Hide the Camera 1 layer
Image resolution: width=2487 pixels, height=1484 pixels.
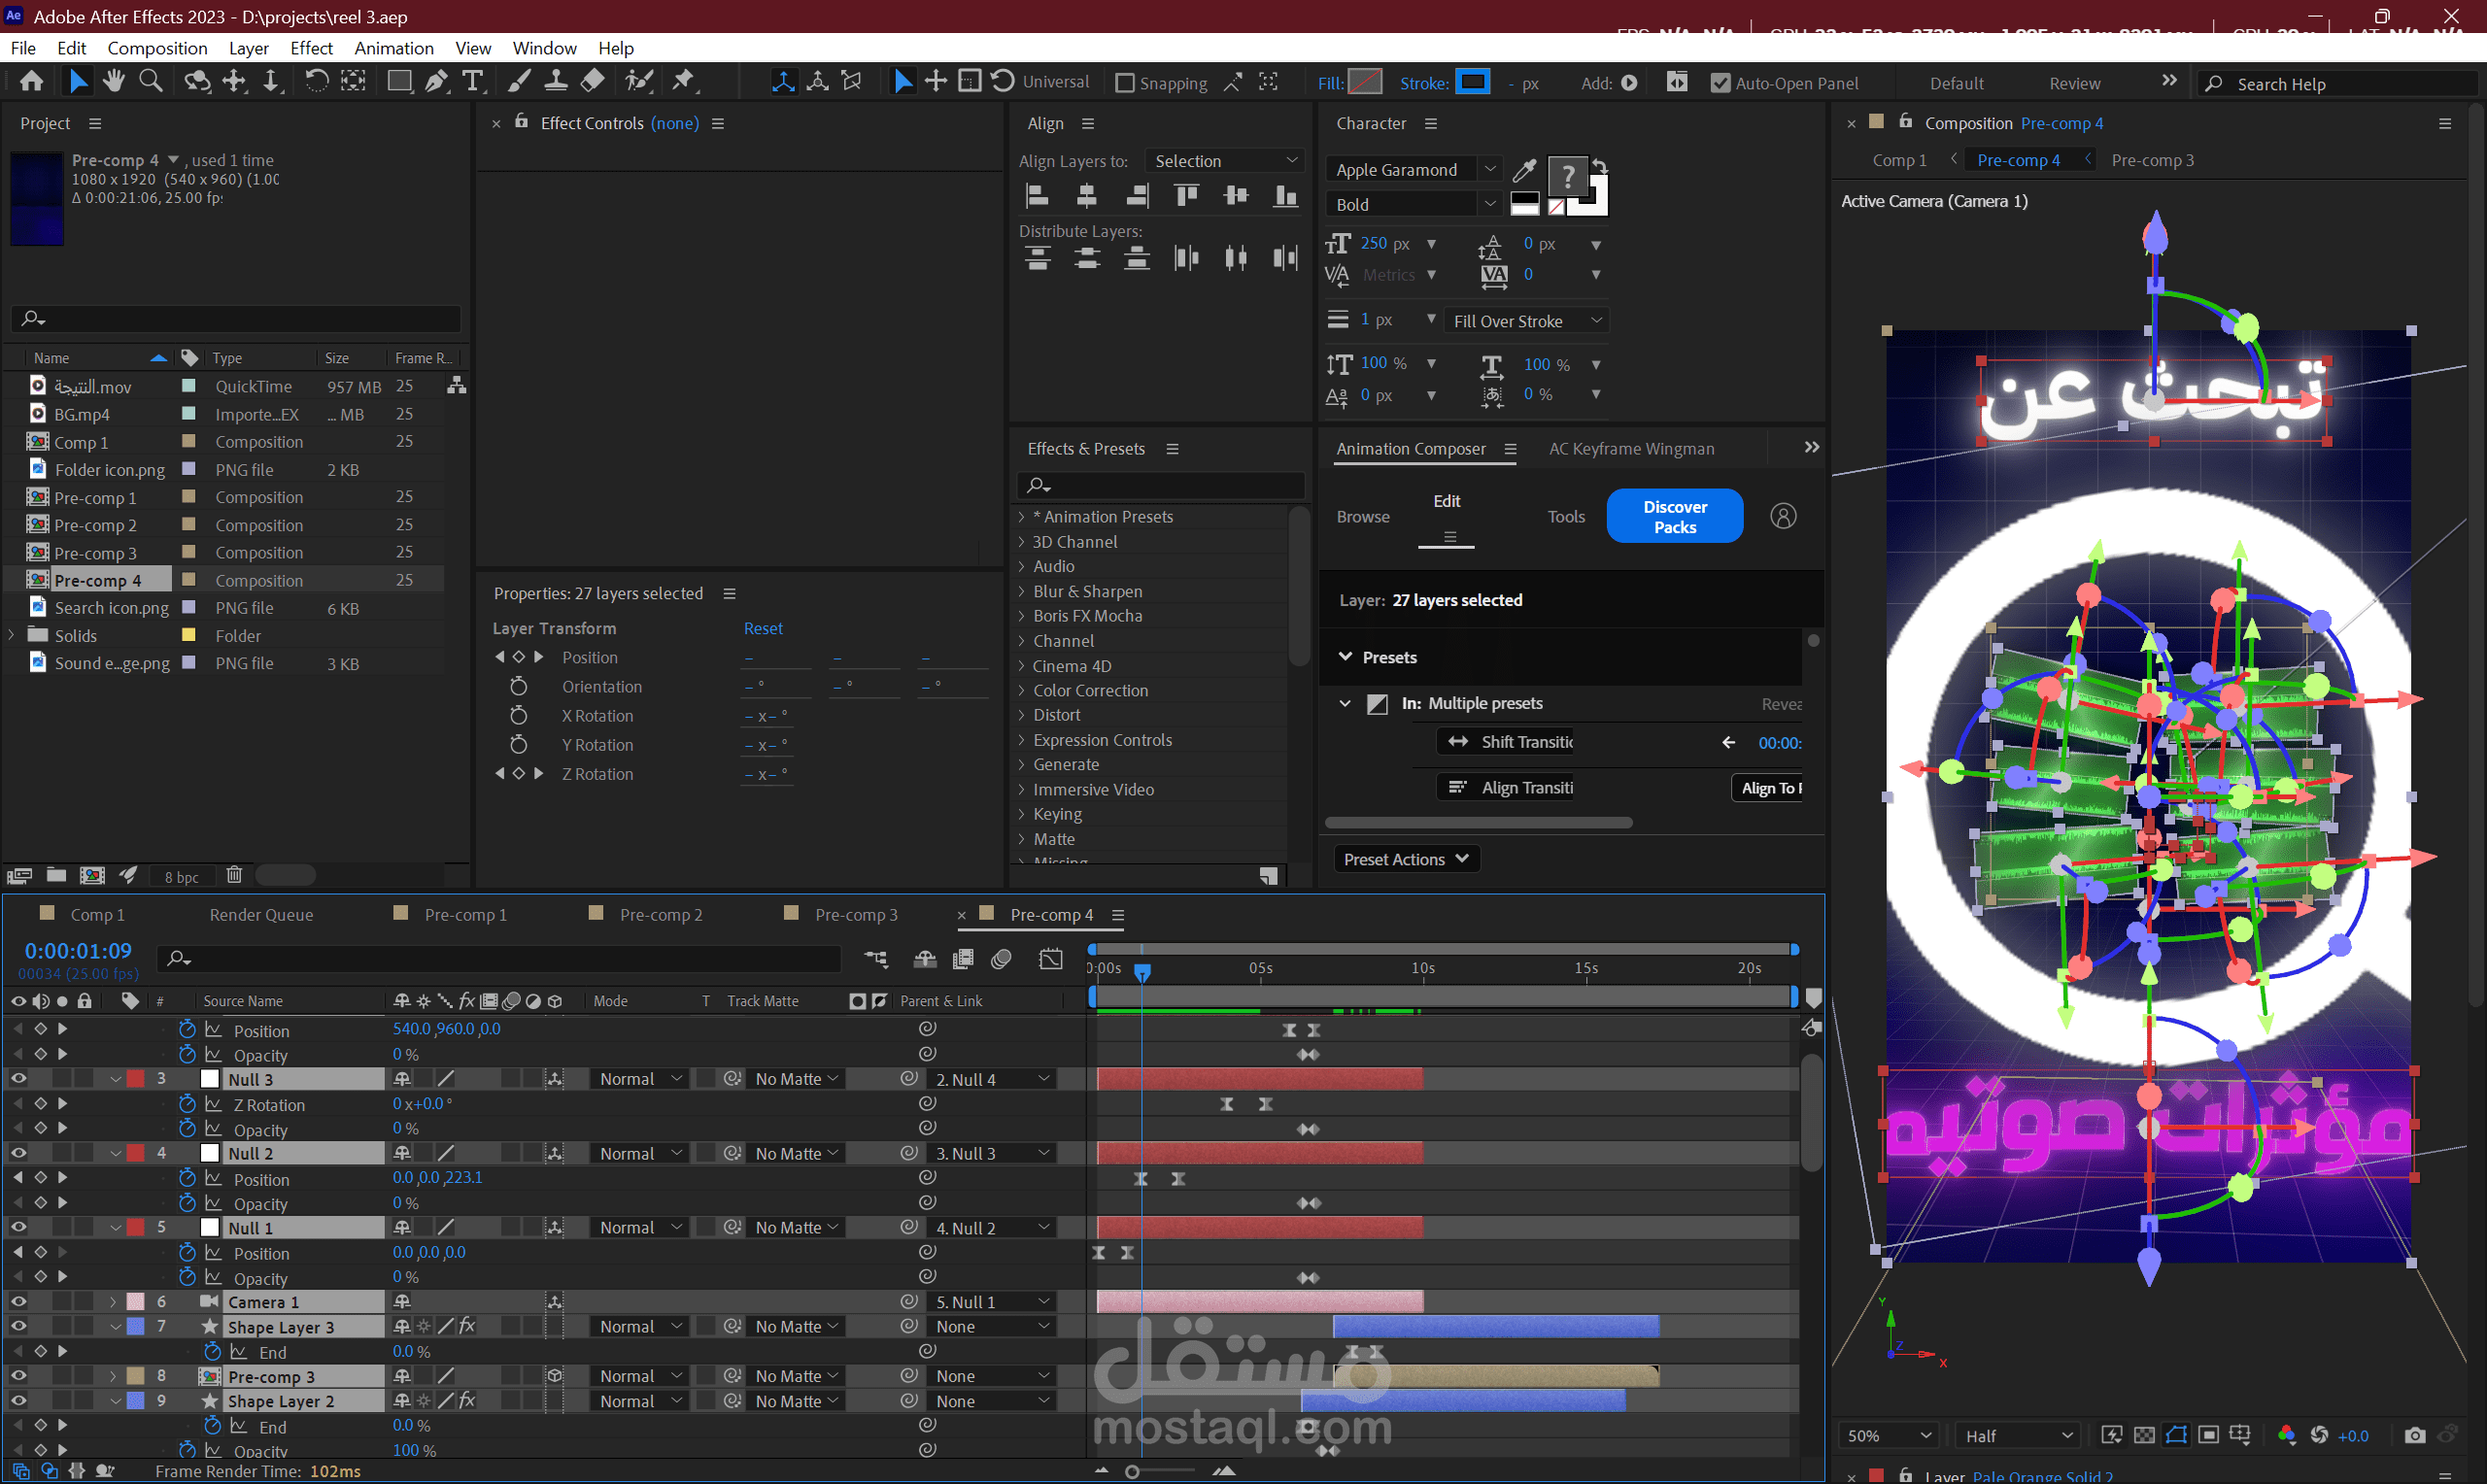point(18,1301)
